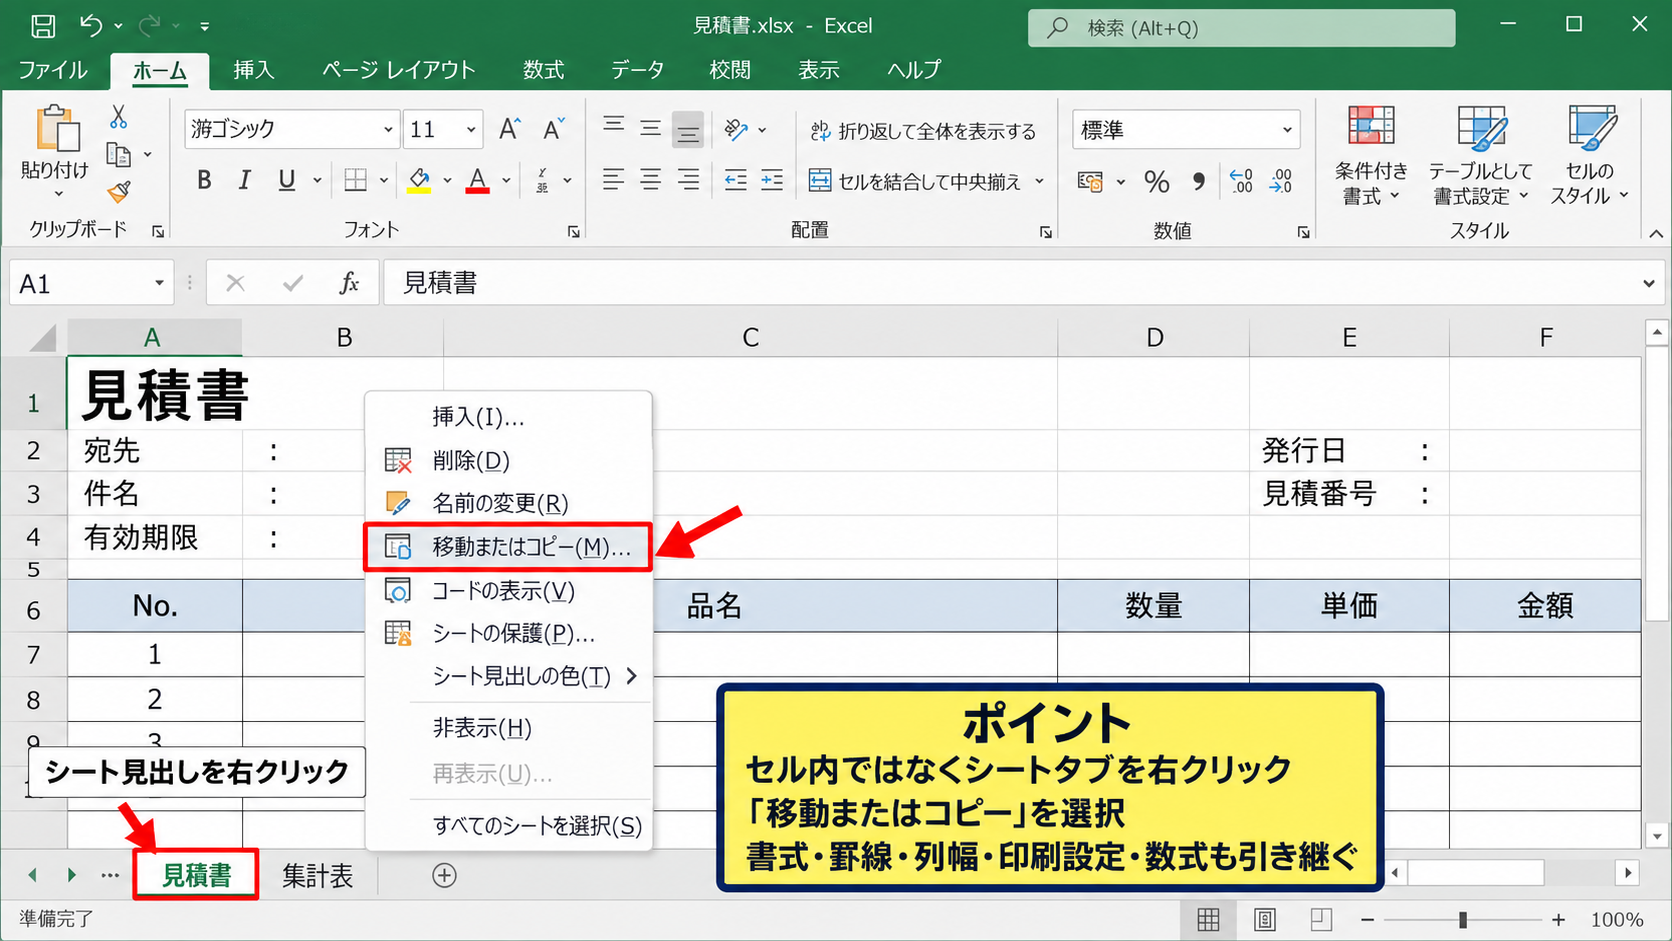Click the Cut scissors icon
This screenshot has width=1672, height=941.
119,117
